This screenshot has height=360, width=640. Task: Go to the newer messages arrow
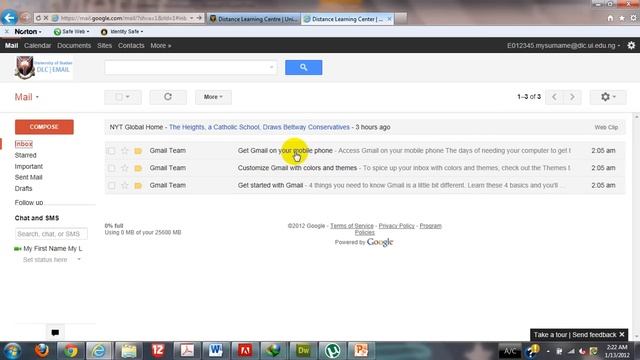(554, 97)
